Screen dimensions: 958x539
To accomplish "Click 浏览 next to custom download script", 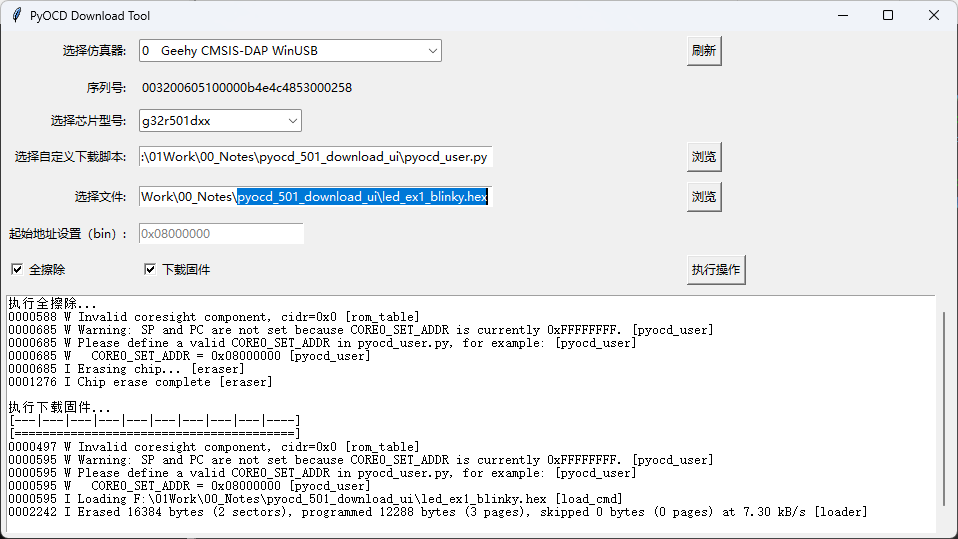I will pos(704,157).
